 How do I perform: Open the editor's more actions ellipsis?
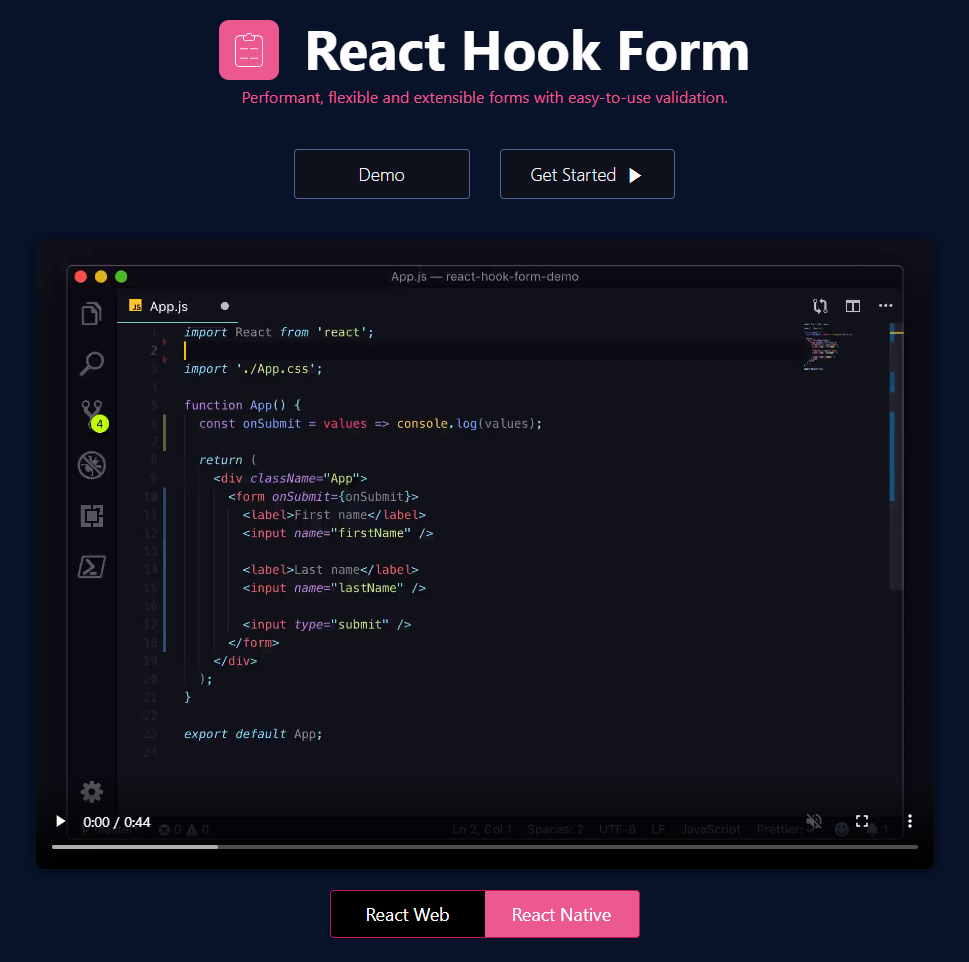(x=886, y=306)
